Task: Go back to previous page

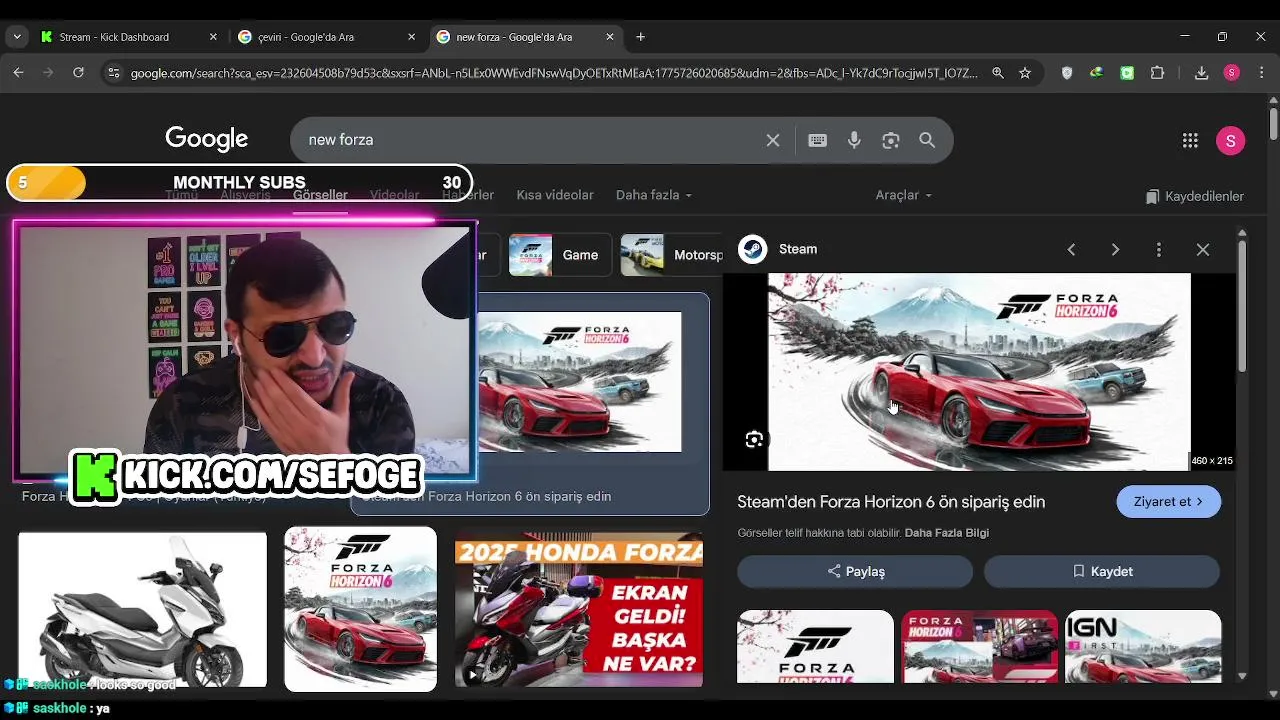Action: 18,73
